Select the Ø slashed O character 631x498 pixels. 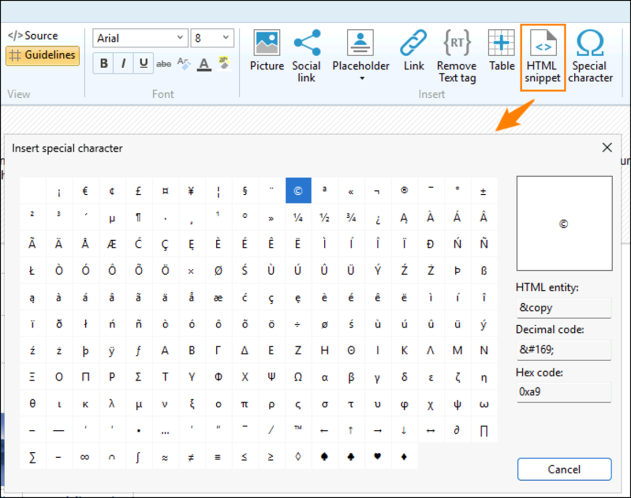click(218, 270)
